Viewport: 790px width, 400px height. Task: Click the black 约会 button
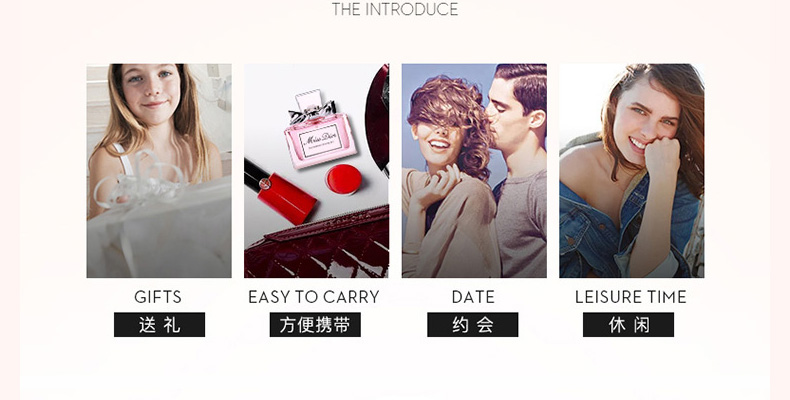click(x=473, y=324)
